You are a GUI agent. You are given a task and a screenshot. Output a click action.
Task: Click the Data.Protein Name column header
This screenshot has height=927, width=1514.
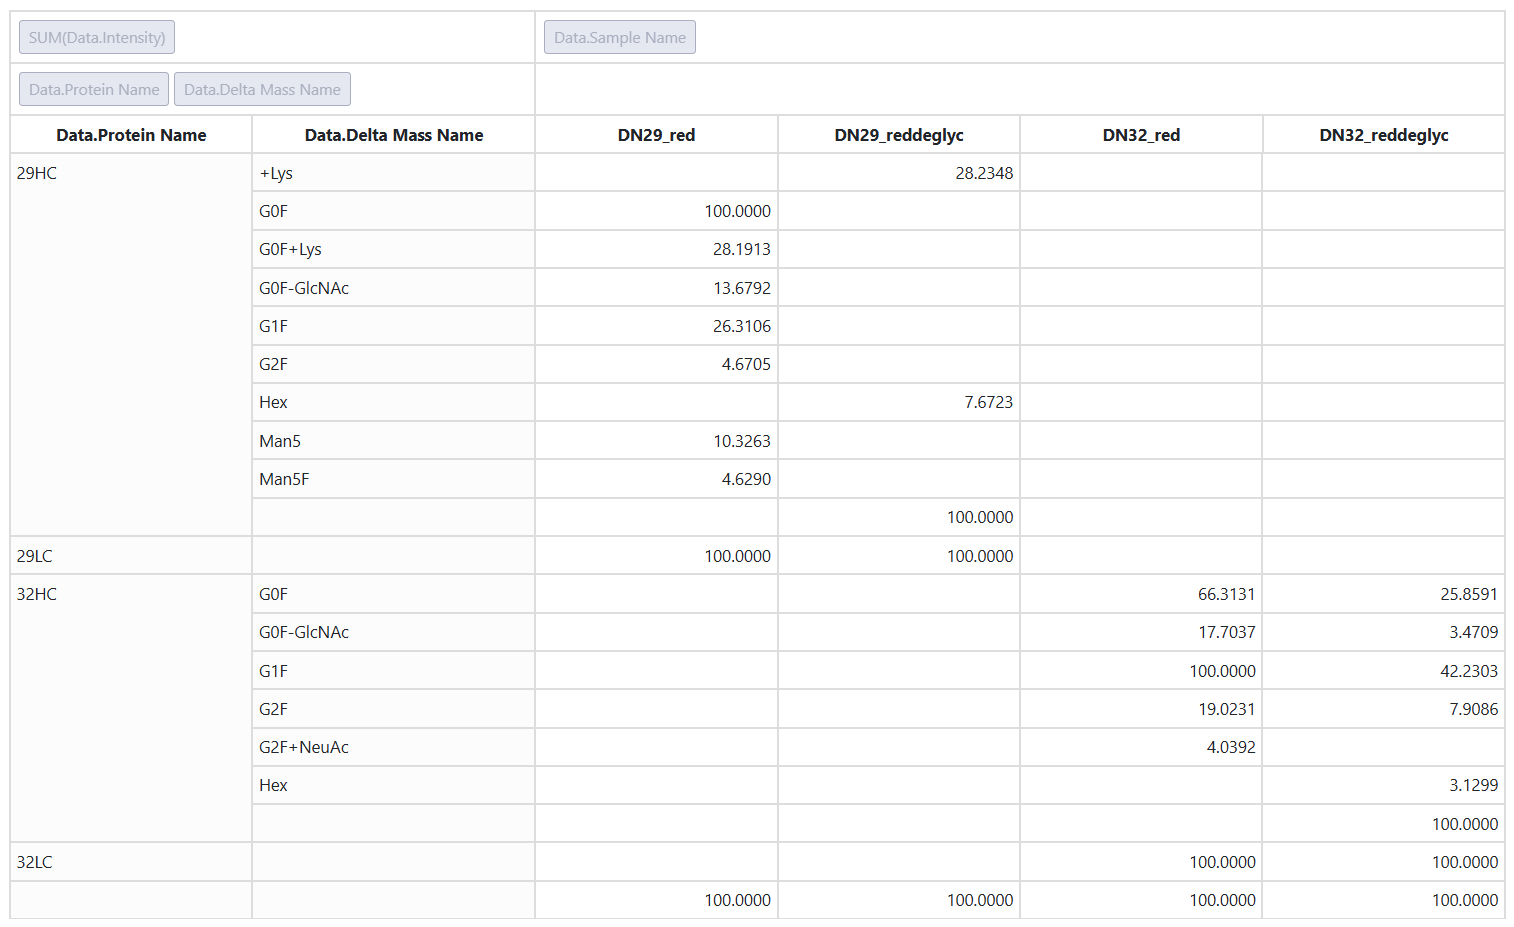[131, 135]
